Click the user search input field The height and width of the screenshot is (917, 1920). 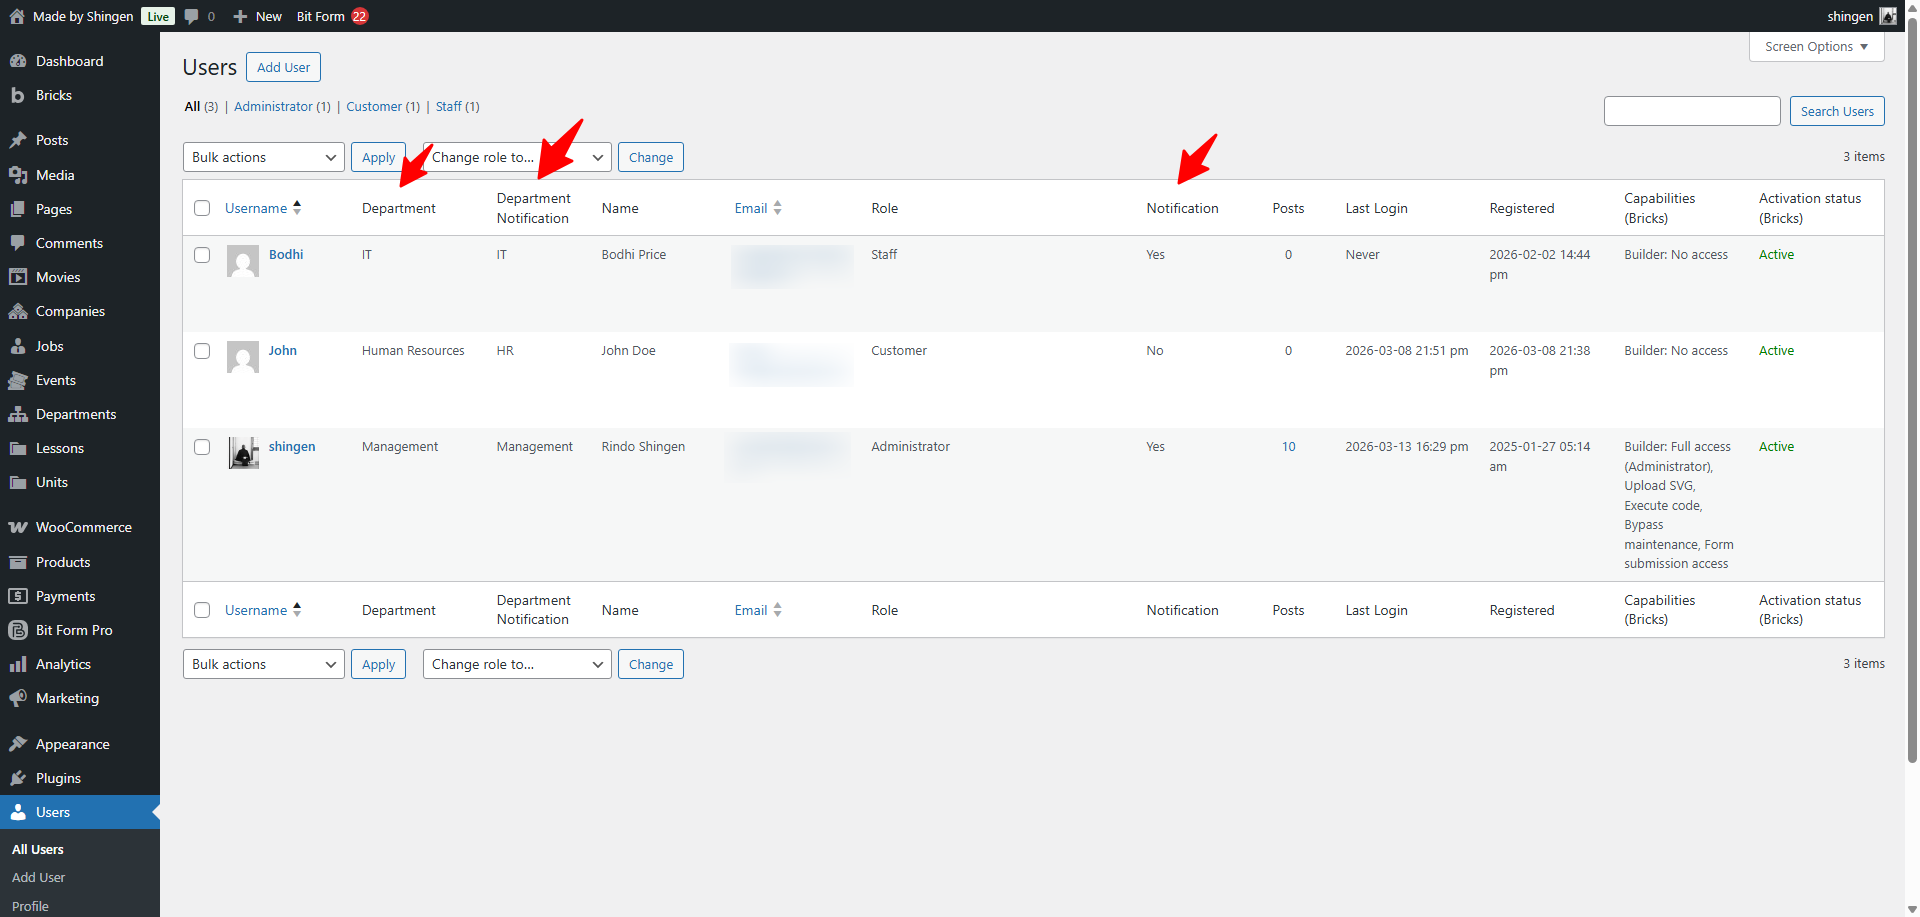pyautogui.click(x=1691, y=111)
